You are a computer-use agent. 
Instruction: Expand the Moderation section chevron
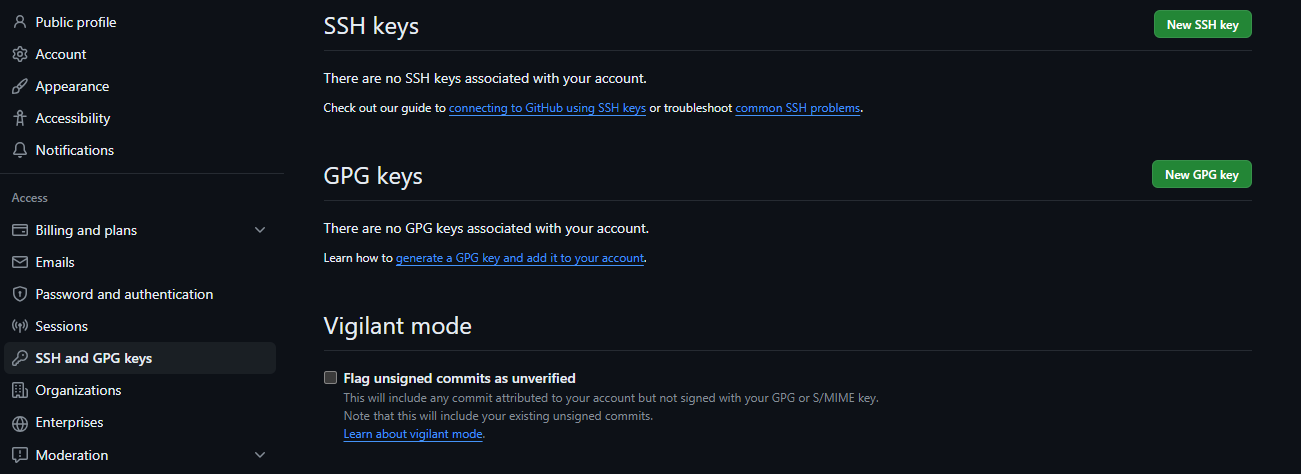[260, 455]
